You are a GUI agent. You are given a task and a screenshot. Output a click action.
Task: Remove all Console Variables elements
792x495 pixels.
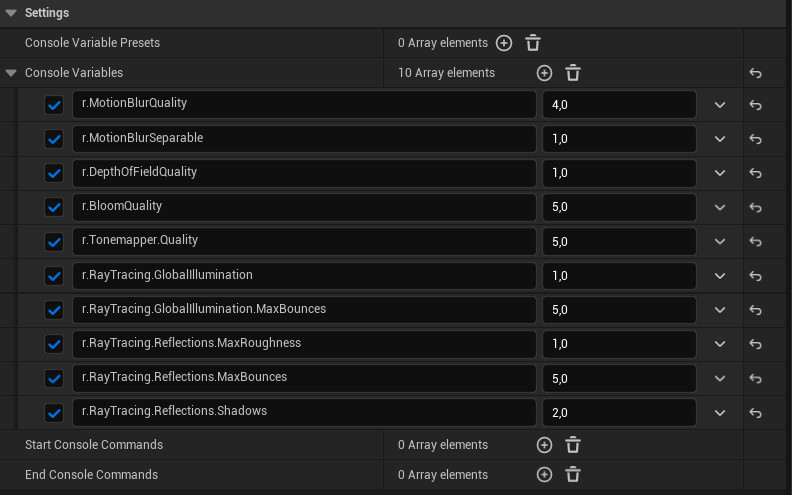(573, 73)
